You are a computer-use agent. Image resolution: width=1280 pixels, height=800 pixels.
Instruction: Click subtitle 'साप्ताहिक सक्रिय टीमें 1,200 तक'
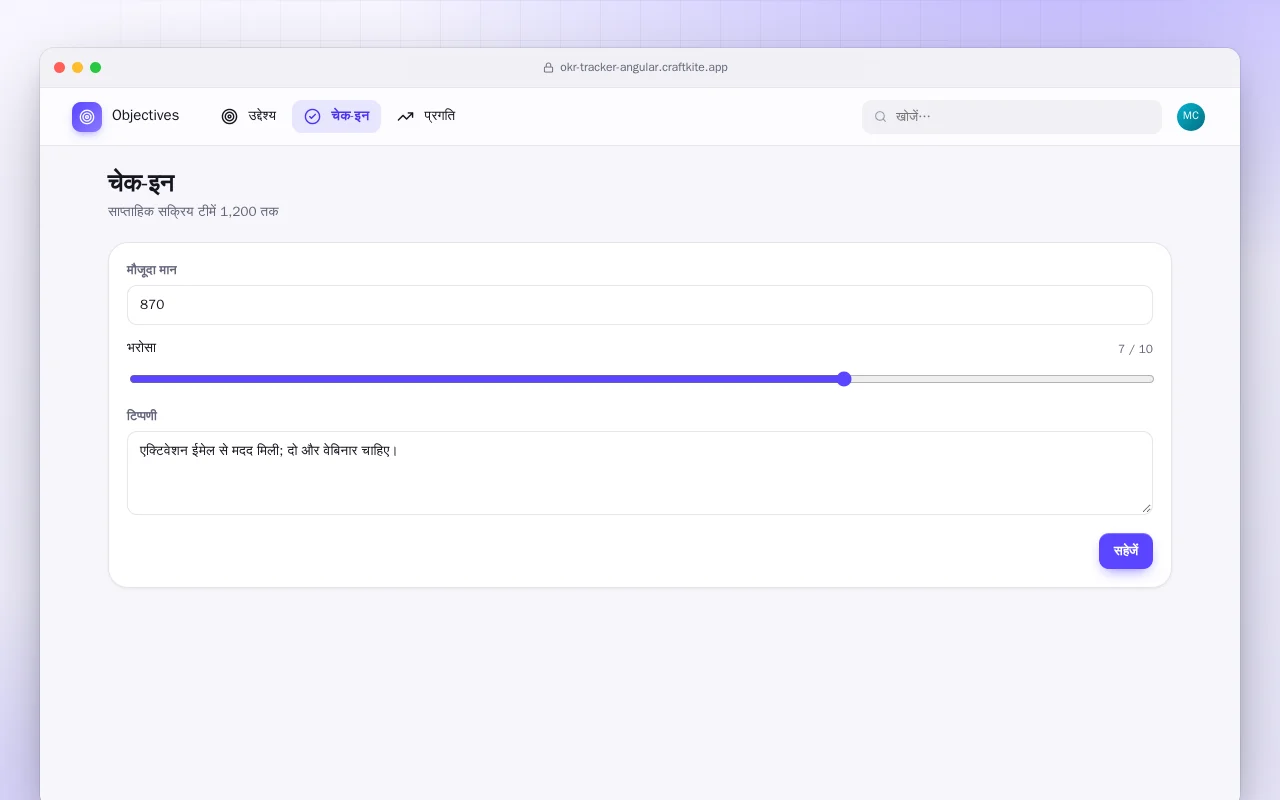[x=193, y=212]
